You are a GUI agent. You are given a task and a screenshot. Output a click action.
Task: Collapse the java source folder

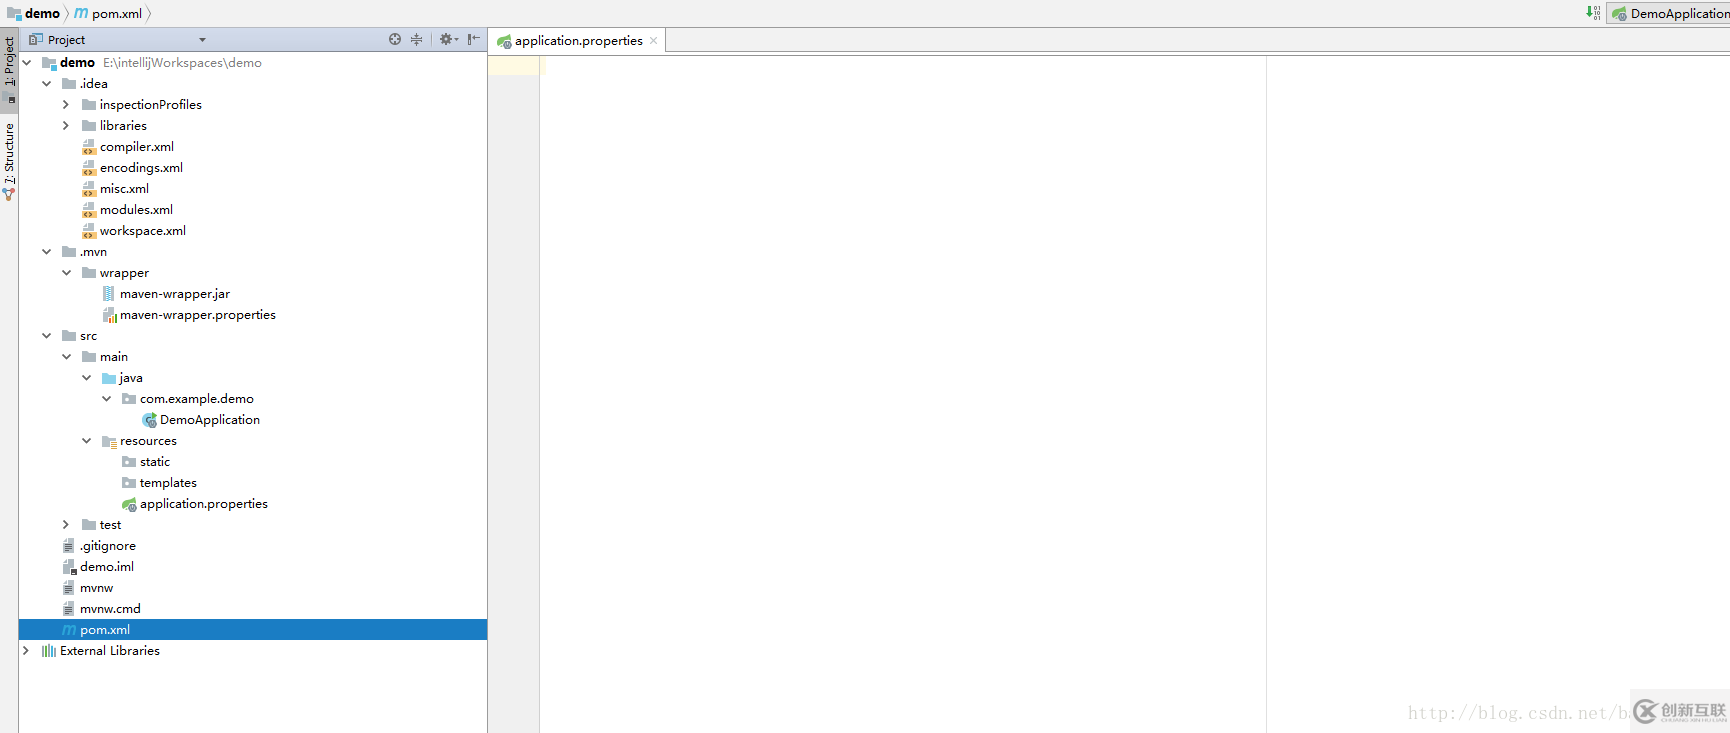coord(87,377)
